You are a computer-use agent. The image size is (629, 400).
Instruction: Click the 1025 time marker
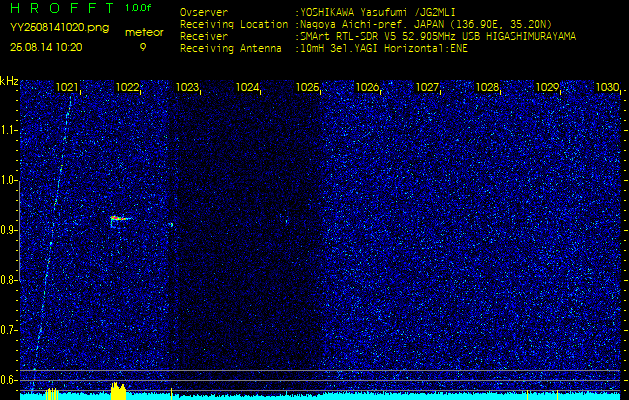tap(307, 87)
